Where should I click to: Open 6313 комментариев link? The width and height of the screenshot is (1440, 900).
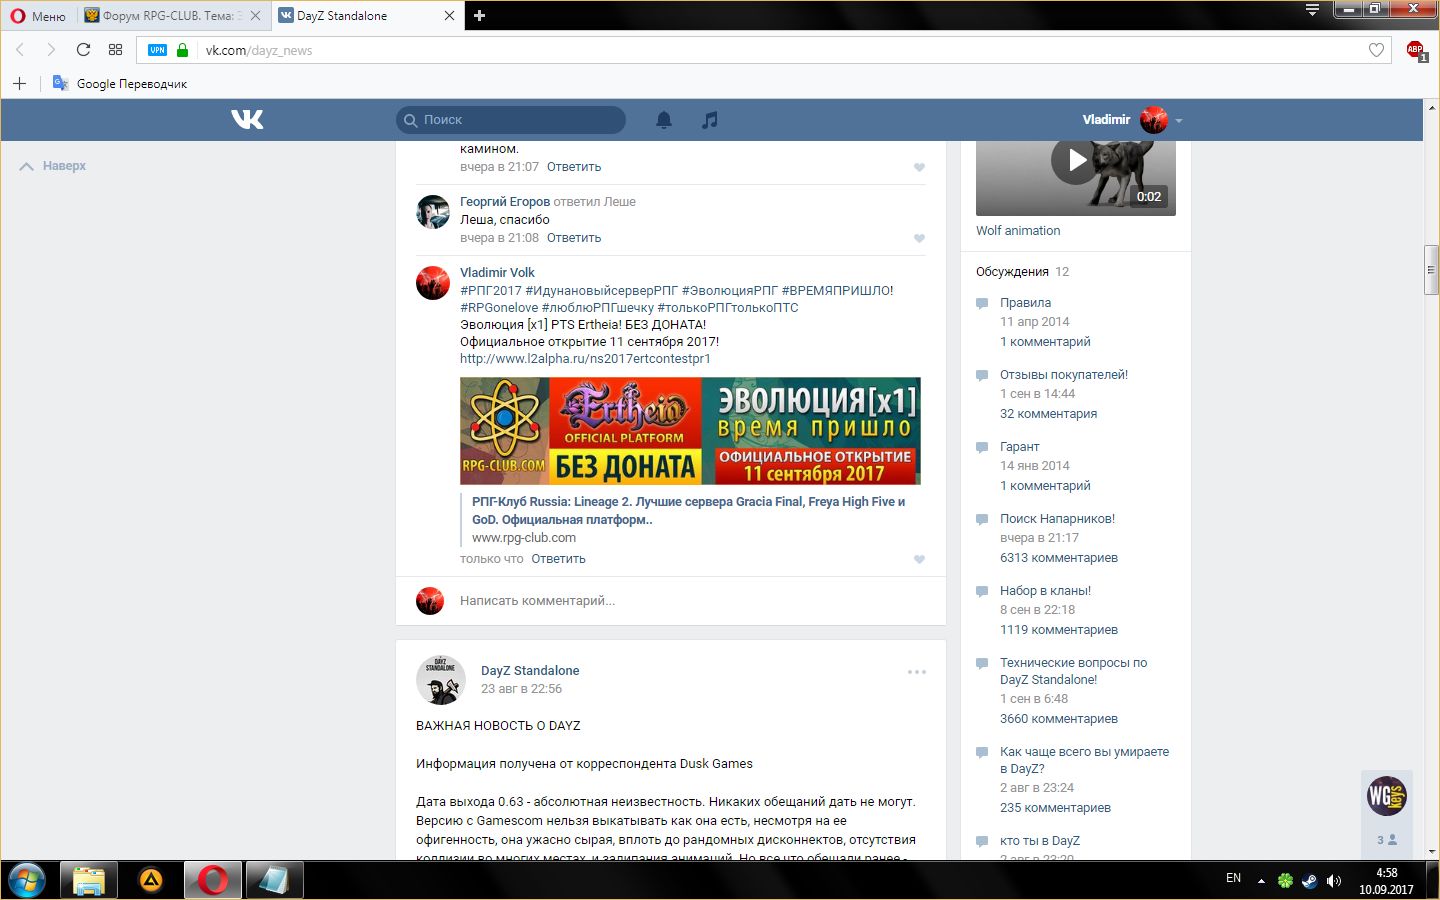[x=1059, y=558]
